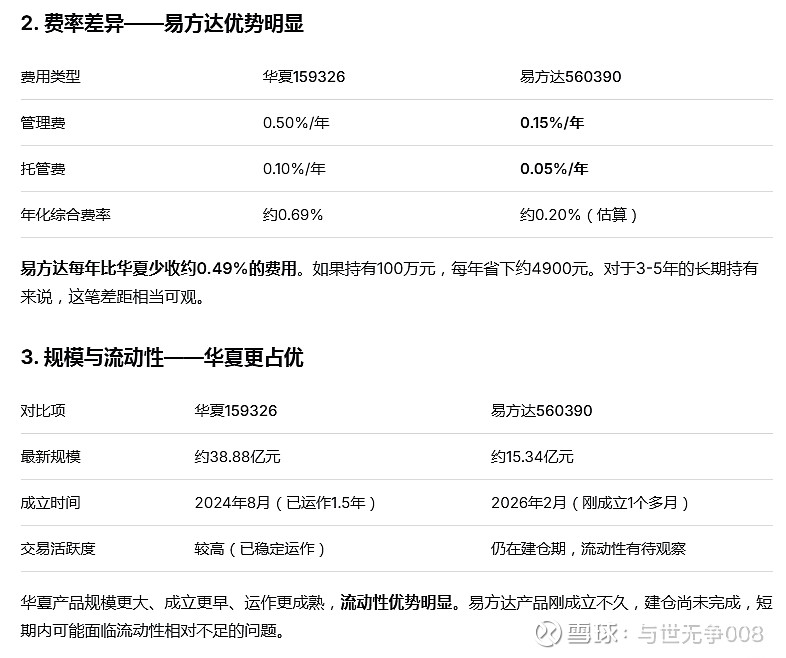The height and width of the screenshot is (658, 786).
Task: Click "易方达560390" in the scale table header
Action: coord(541,411)
